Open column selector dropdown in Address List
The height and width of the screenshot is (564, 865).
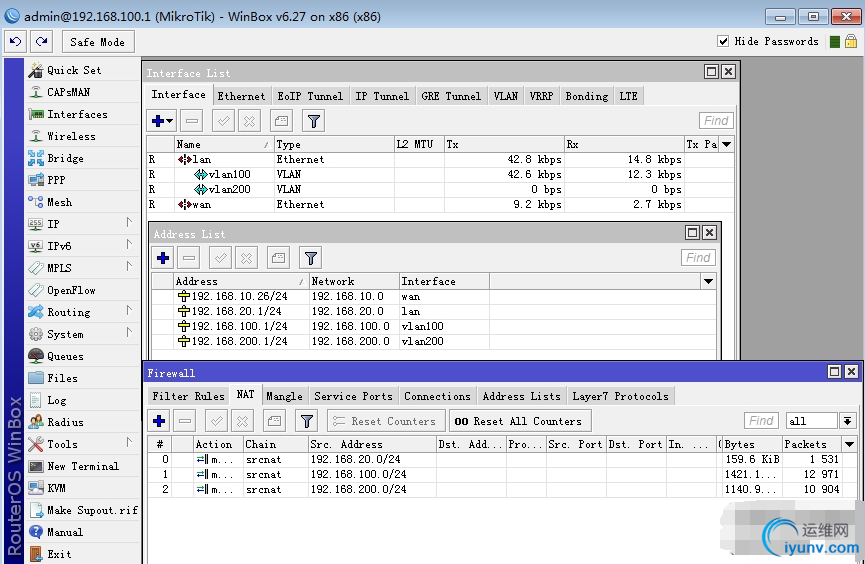tap(708, 281)
